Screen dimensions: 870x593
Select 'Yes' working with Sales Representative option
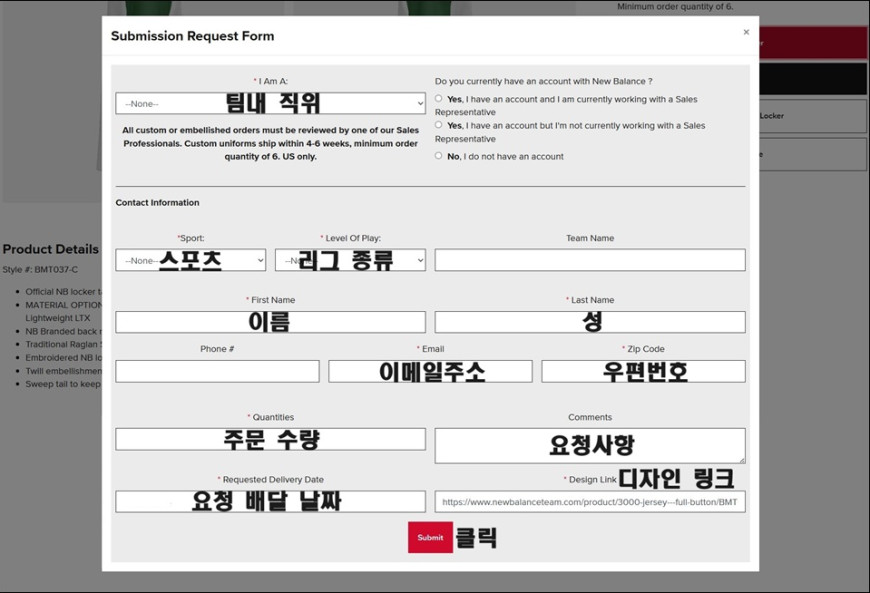(x=438, y=99)
